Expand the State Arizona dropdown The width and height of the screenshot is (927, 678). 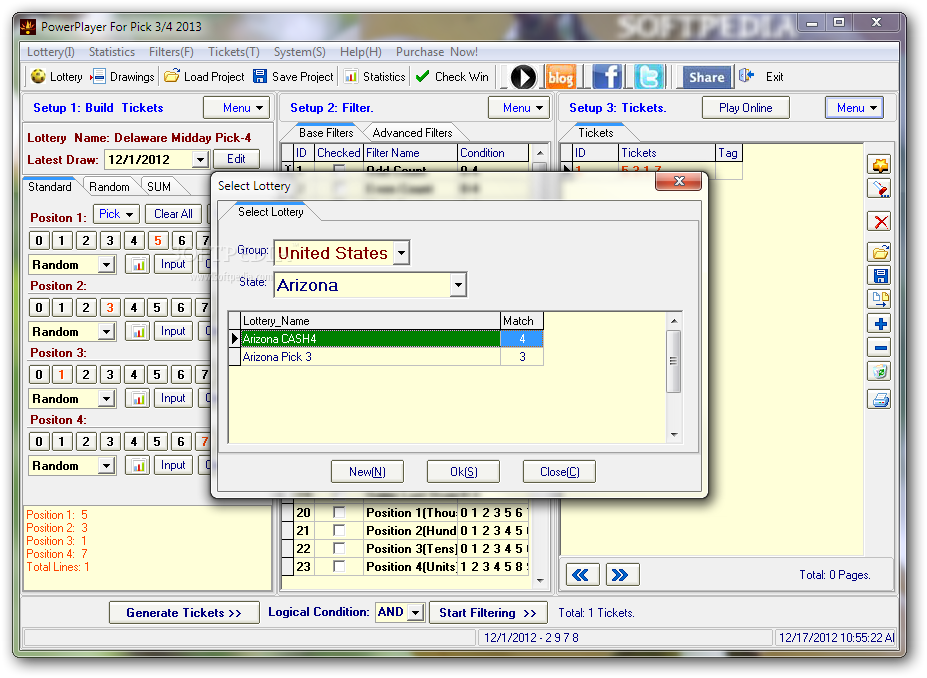click(458, 286)
